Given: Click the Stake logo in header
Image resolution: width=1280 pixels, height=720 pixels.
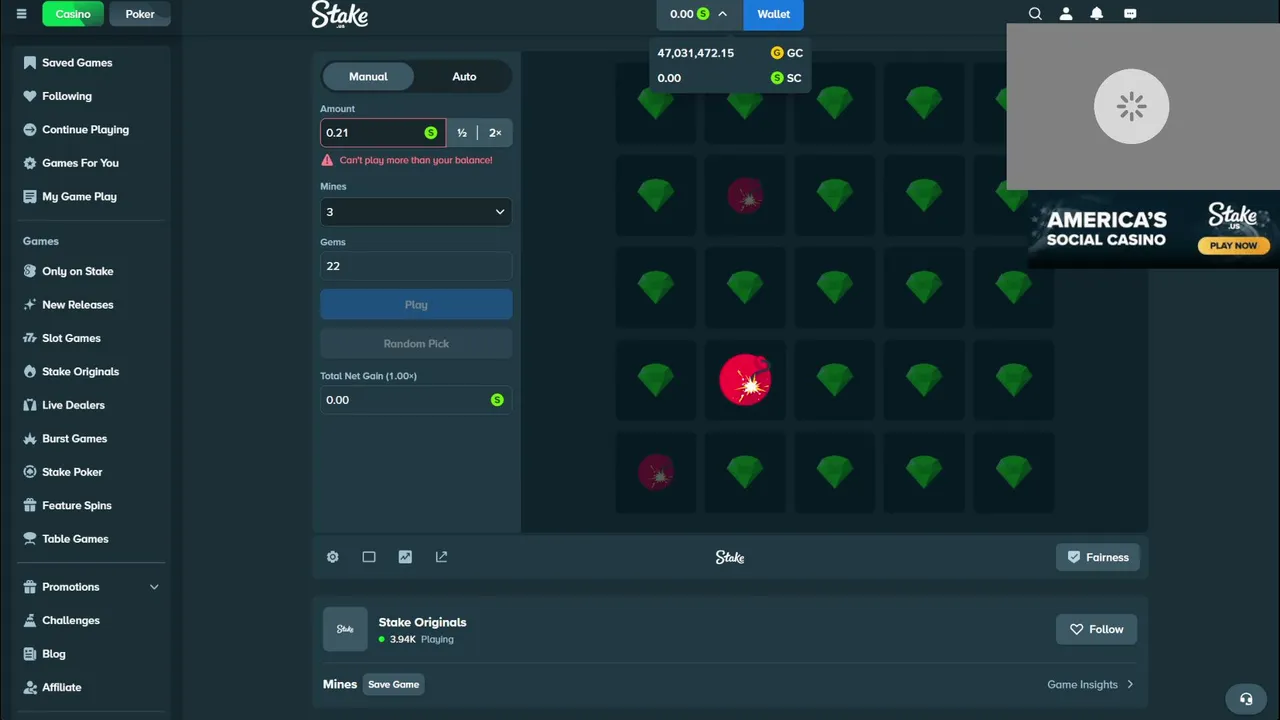Looking at the screenshot, I should 340,14.
